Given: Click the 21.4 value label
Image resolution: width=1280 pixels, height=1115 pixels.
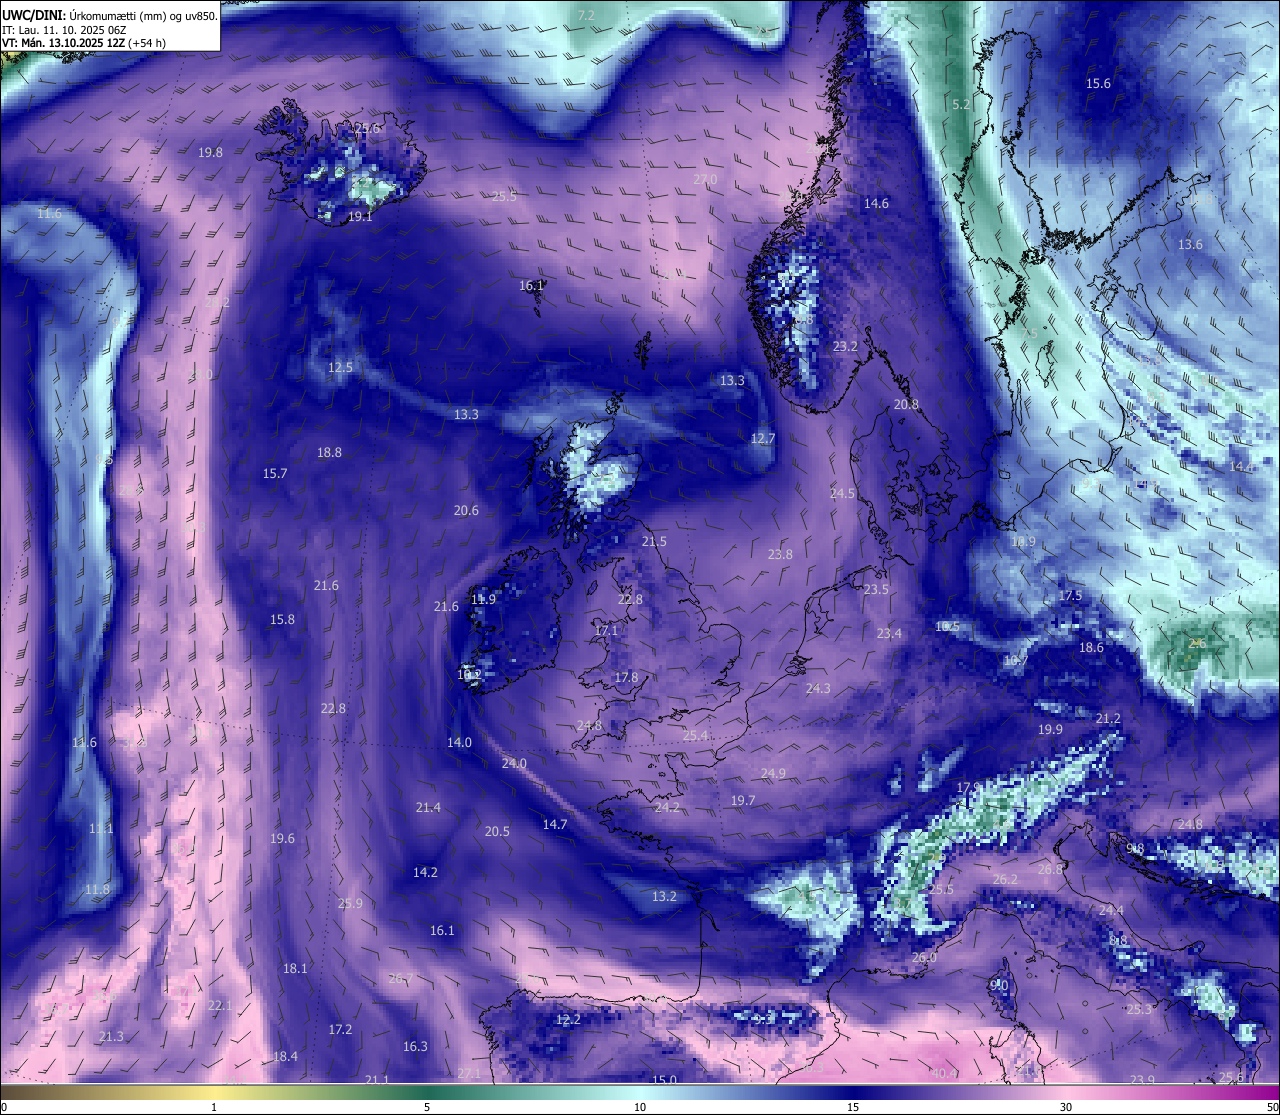Looking at the screenshot, I should coord(428,807).
